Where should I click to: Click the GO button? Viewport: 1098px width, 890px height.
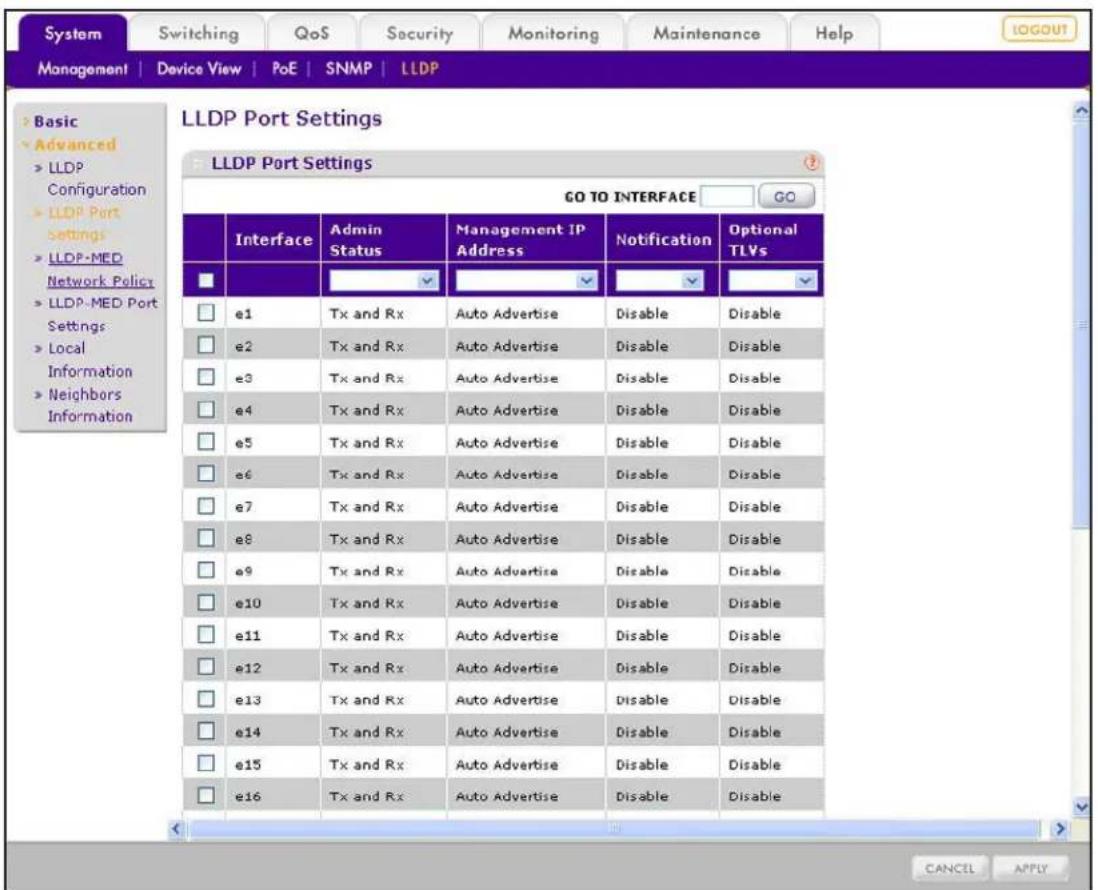tap(786, 197)
